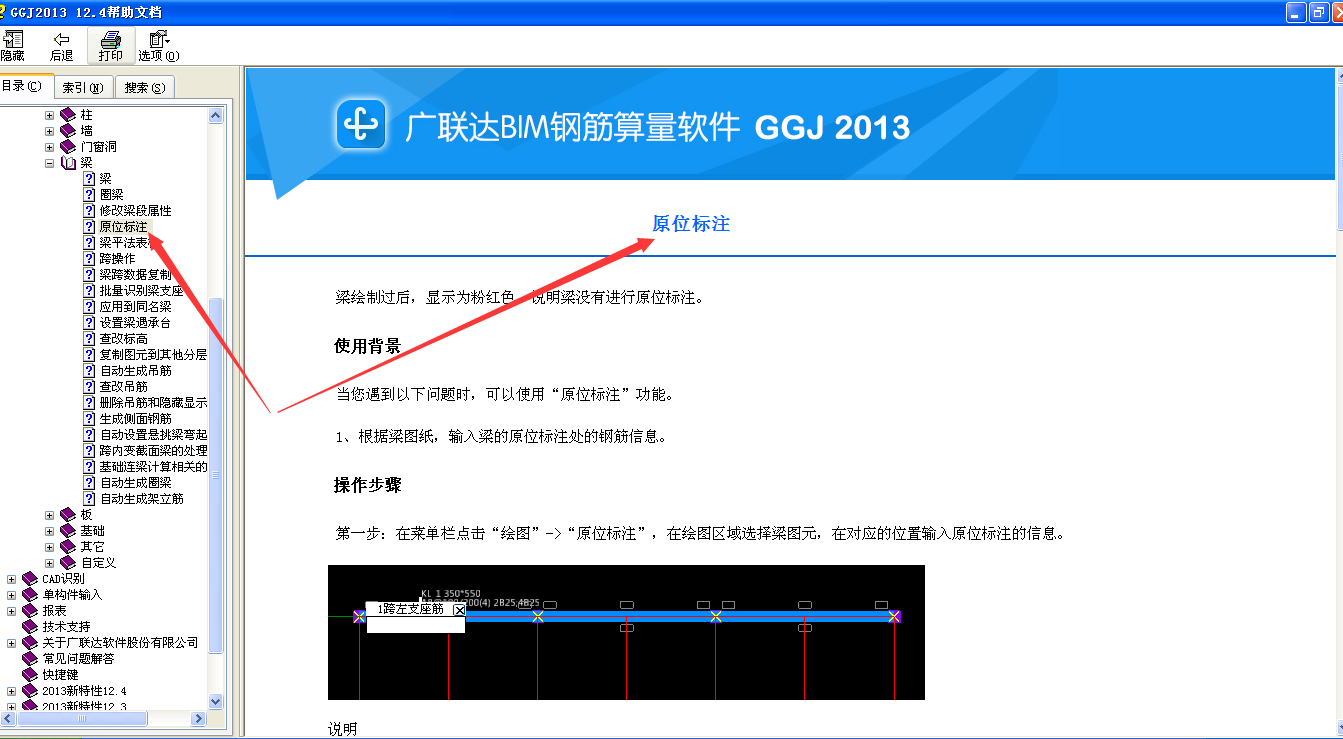Click the book icon beside 门窗洞
The width and height of the screenshot is (1343, 739).
click(68, 147)
